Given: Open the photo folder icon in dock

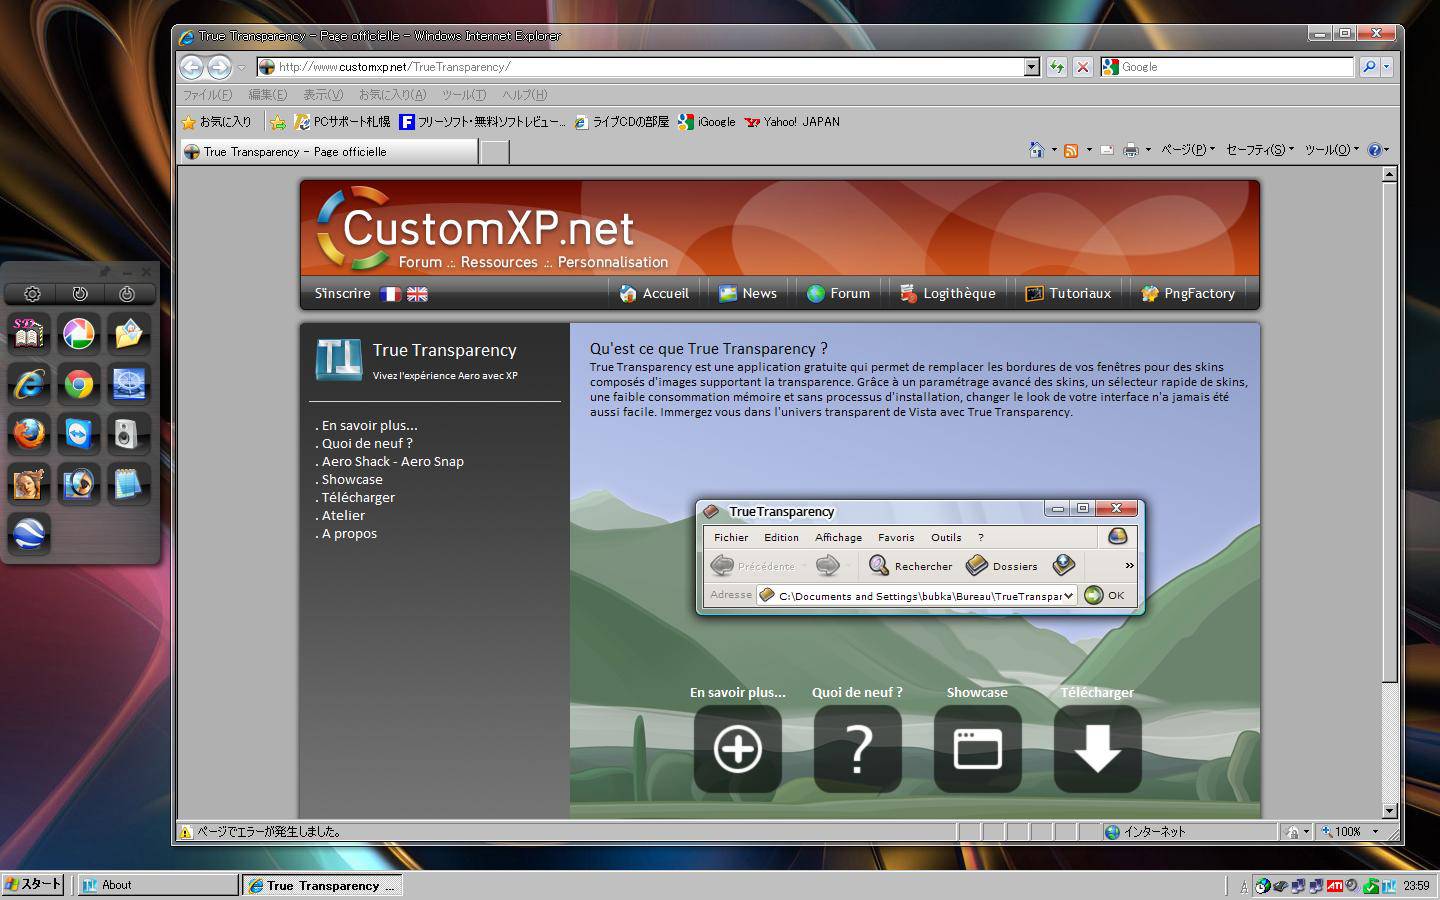Looking at the screenshot, I should tap(129, 335).
